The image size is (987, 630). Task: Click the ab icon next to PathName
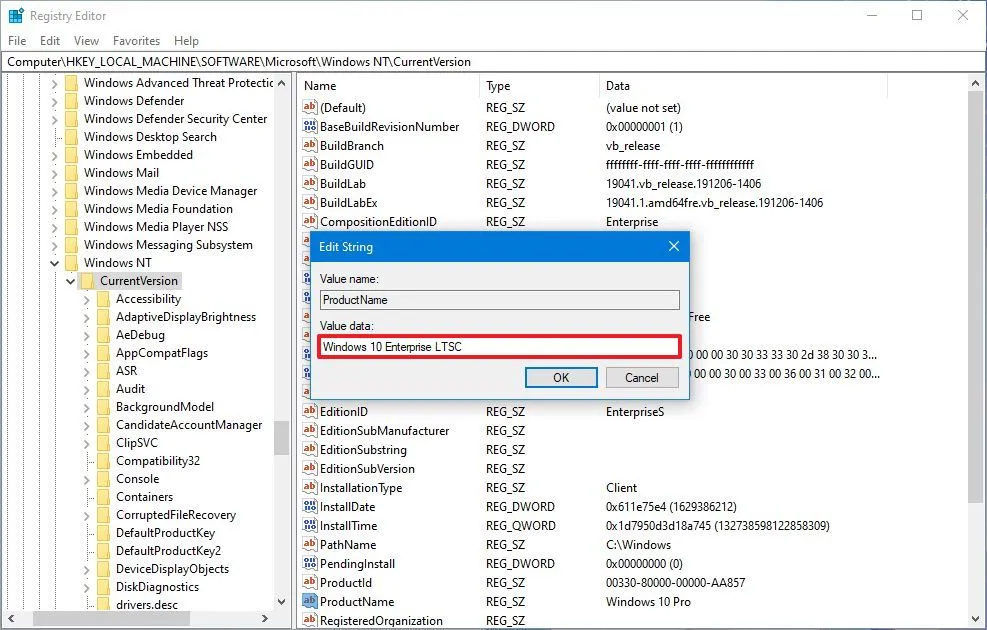pyautogui.click(x=309, y=544)
